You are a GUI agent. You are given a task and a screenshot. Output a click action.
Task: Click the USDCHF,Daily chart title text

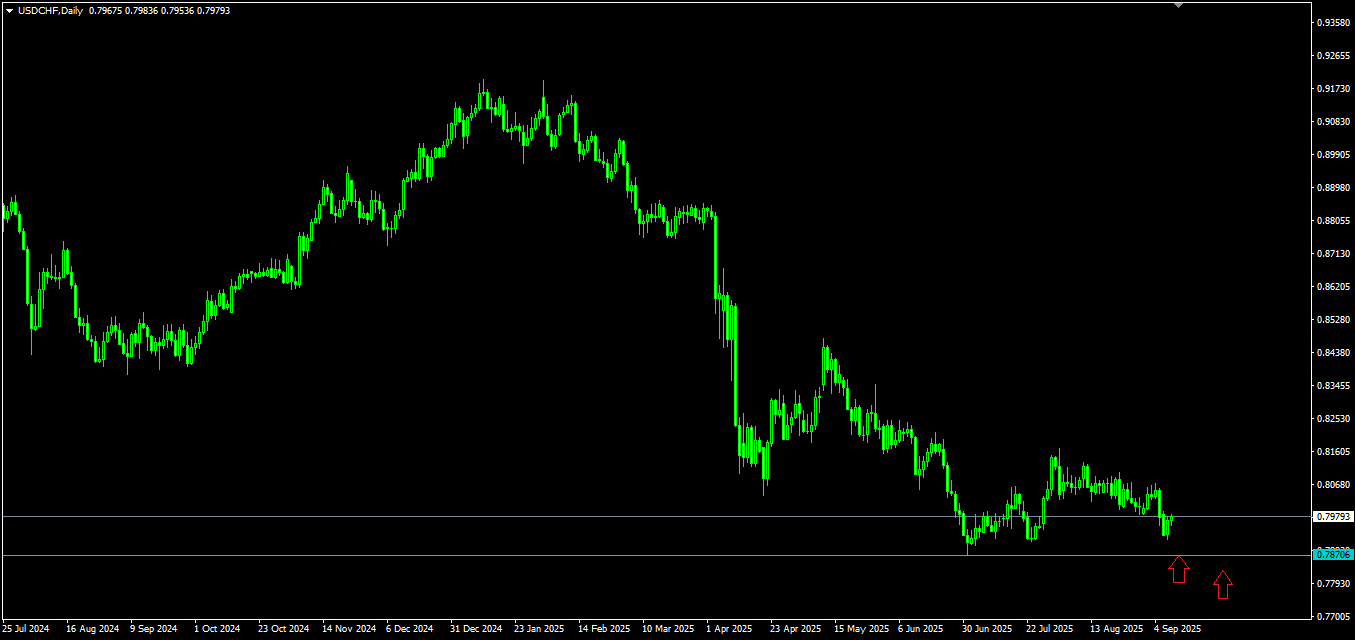pyautogui.click(x=50, y=11)
